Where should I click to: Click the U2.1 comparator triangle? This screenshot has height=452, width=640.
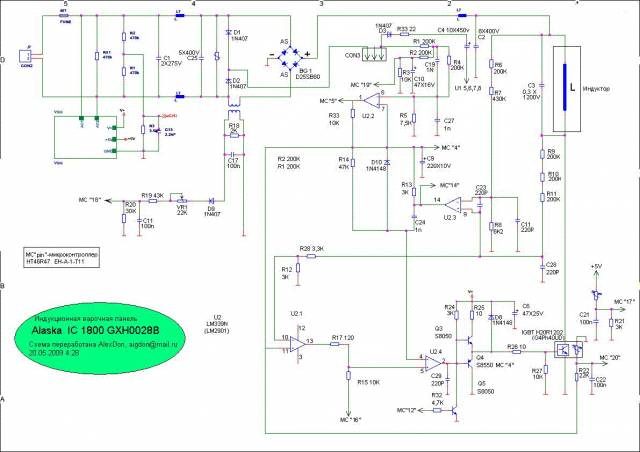tap(297, 344)
